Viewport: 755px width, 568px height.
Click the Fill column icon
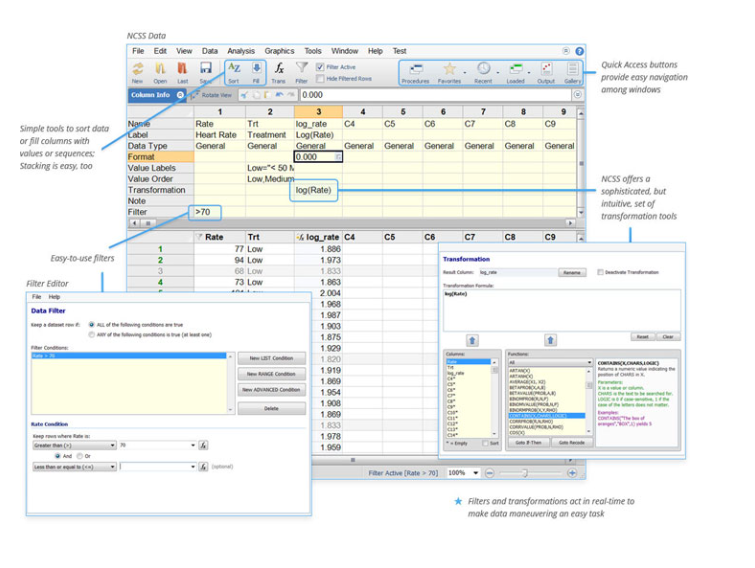coord(256,71)
